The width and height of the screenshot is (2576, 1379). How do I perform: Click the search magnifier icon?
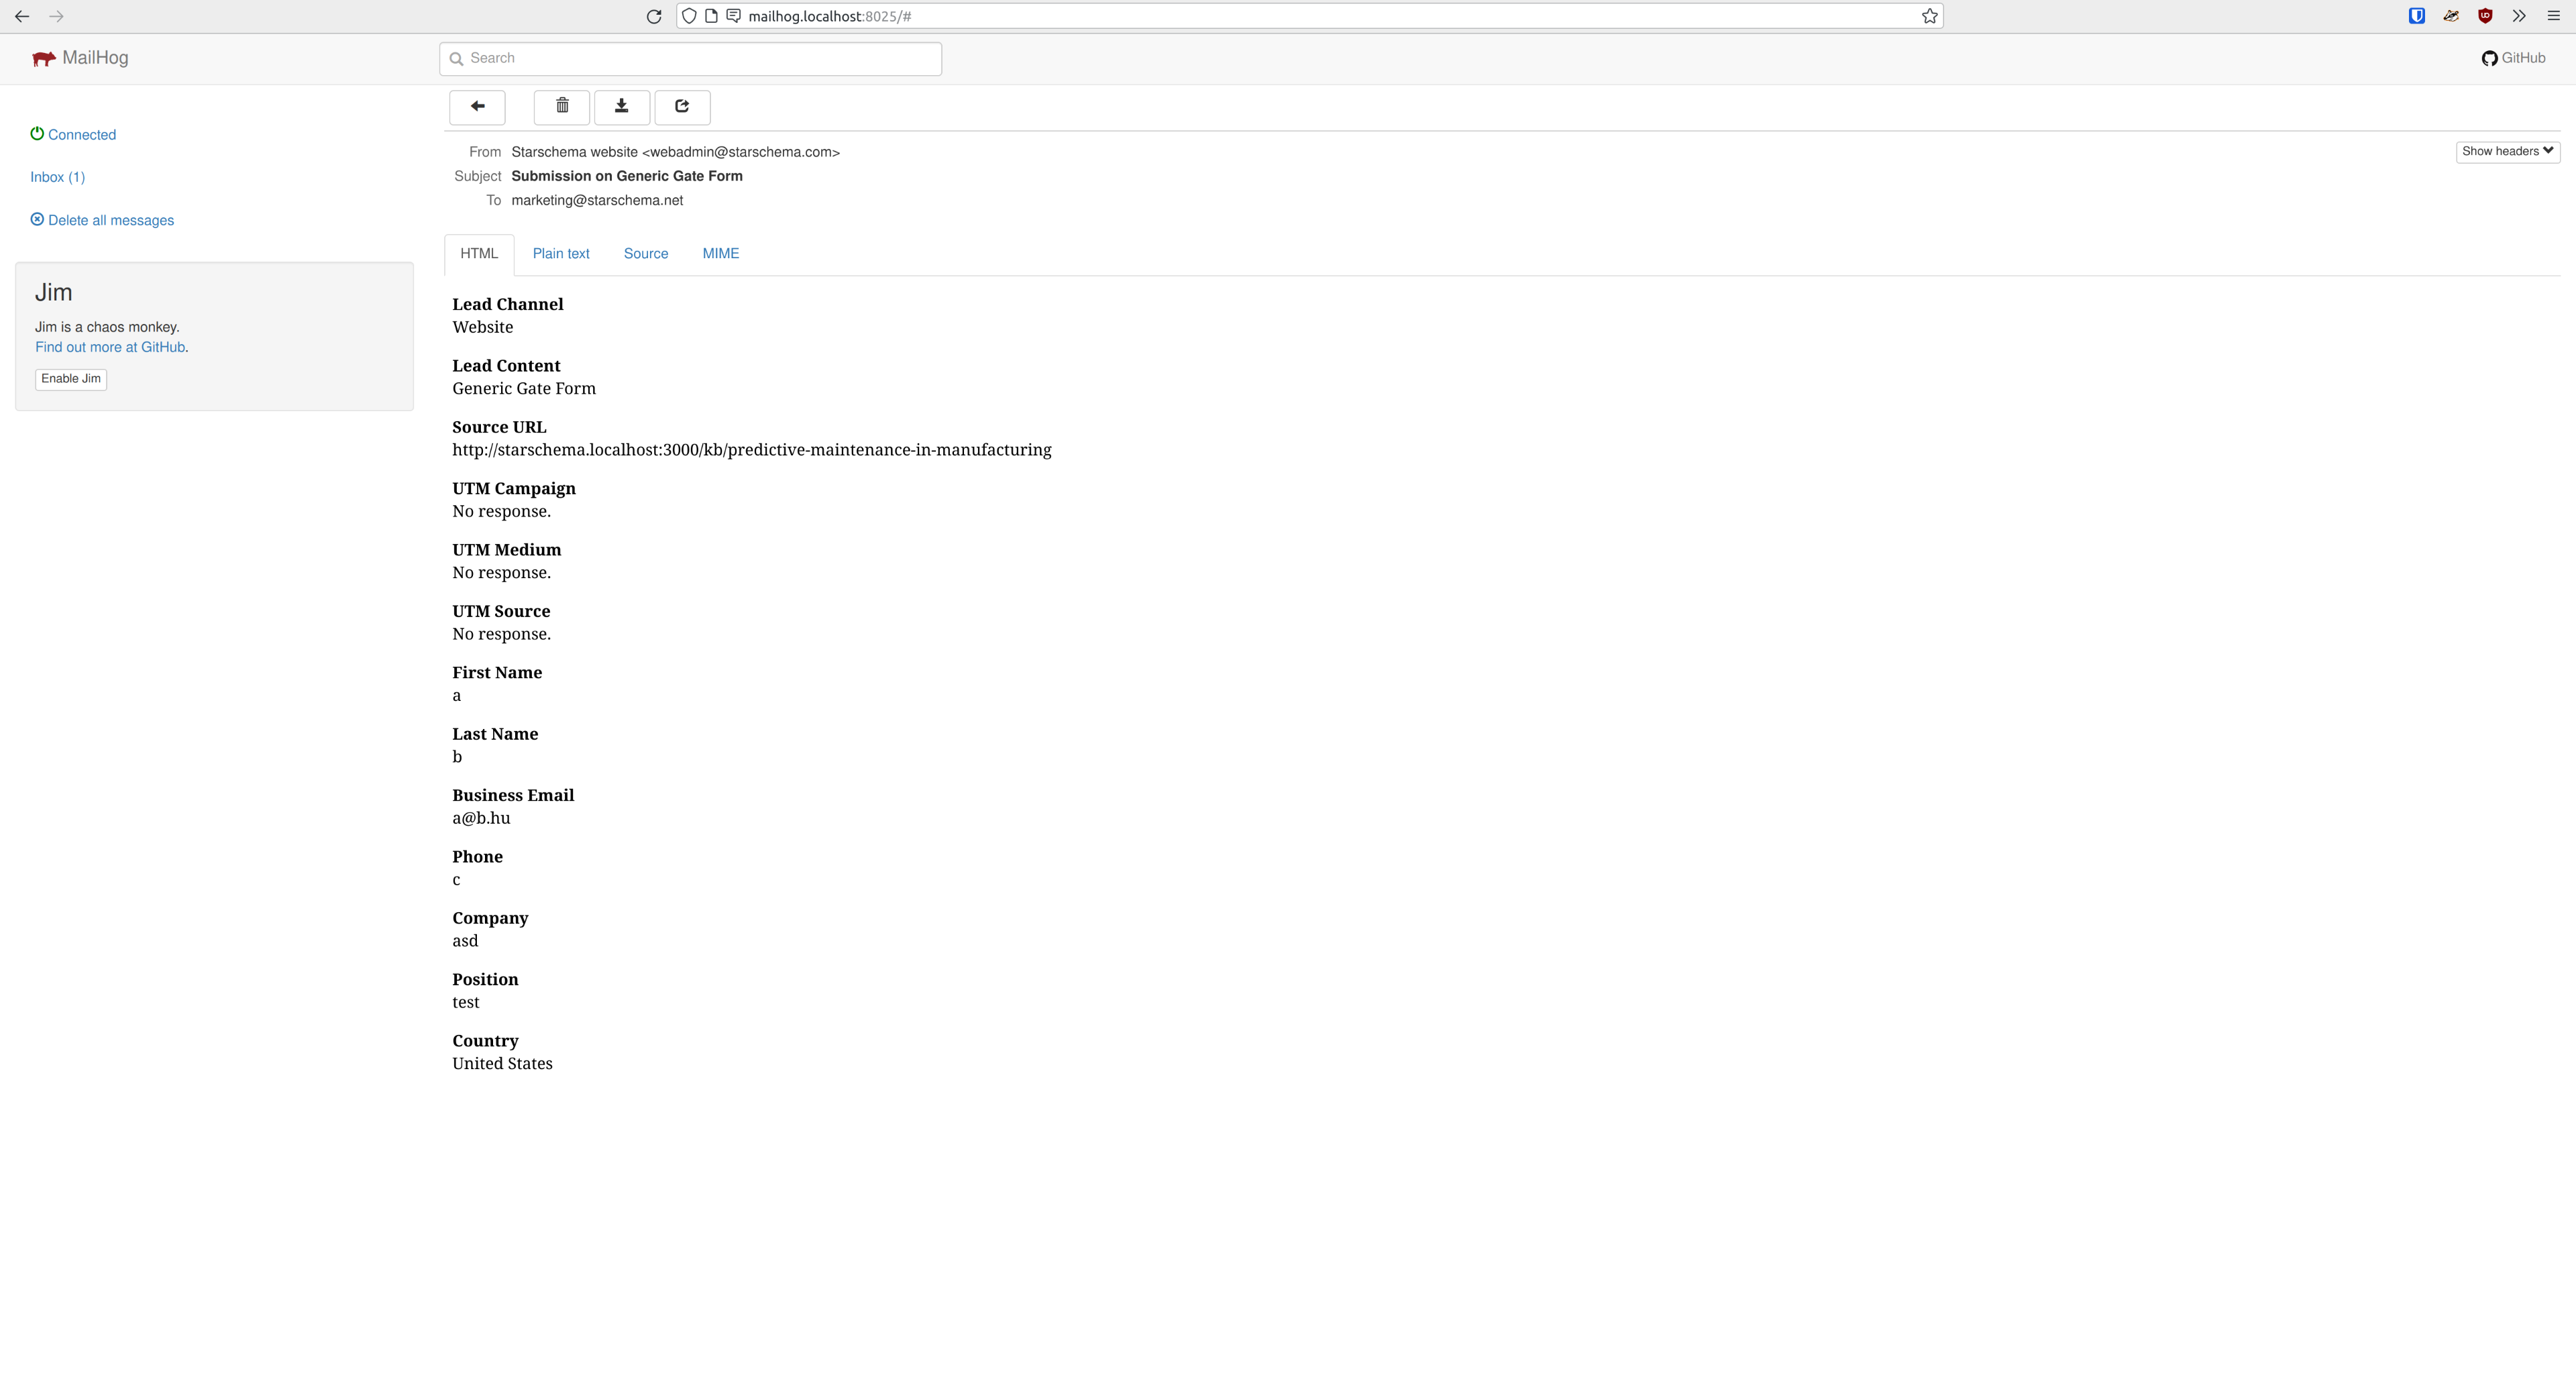point(456,58)
